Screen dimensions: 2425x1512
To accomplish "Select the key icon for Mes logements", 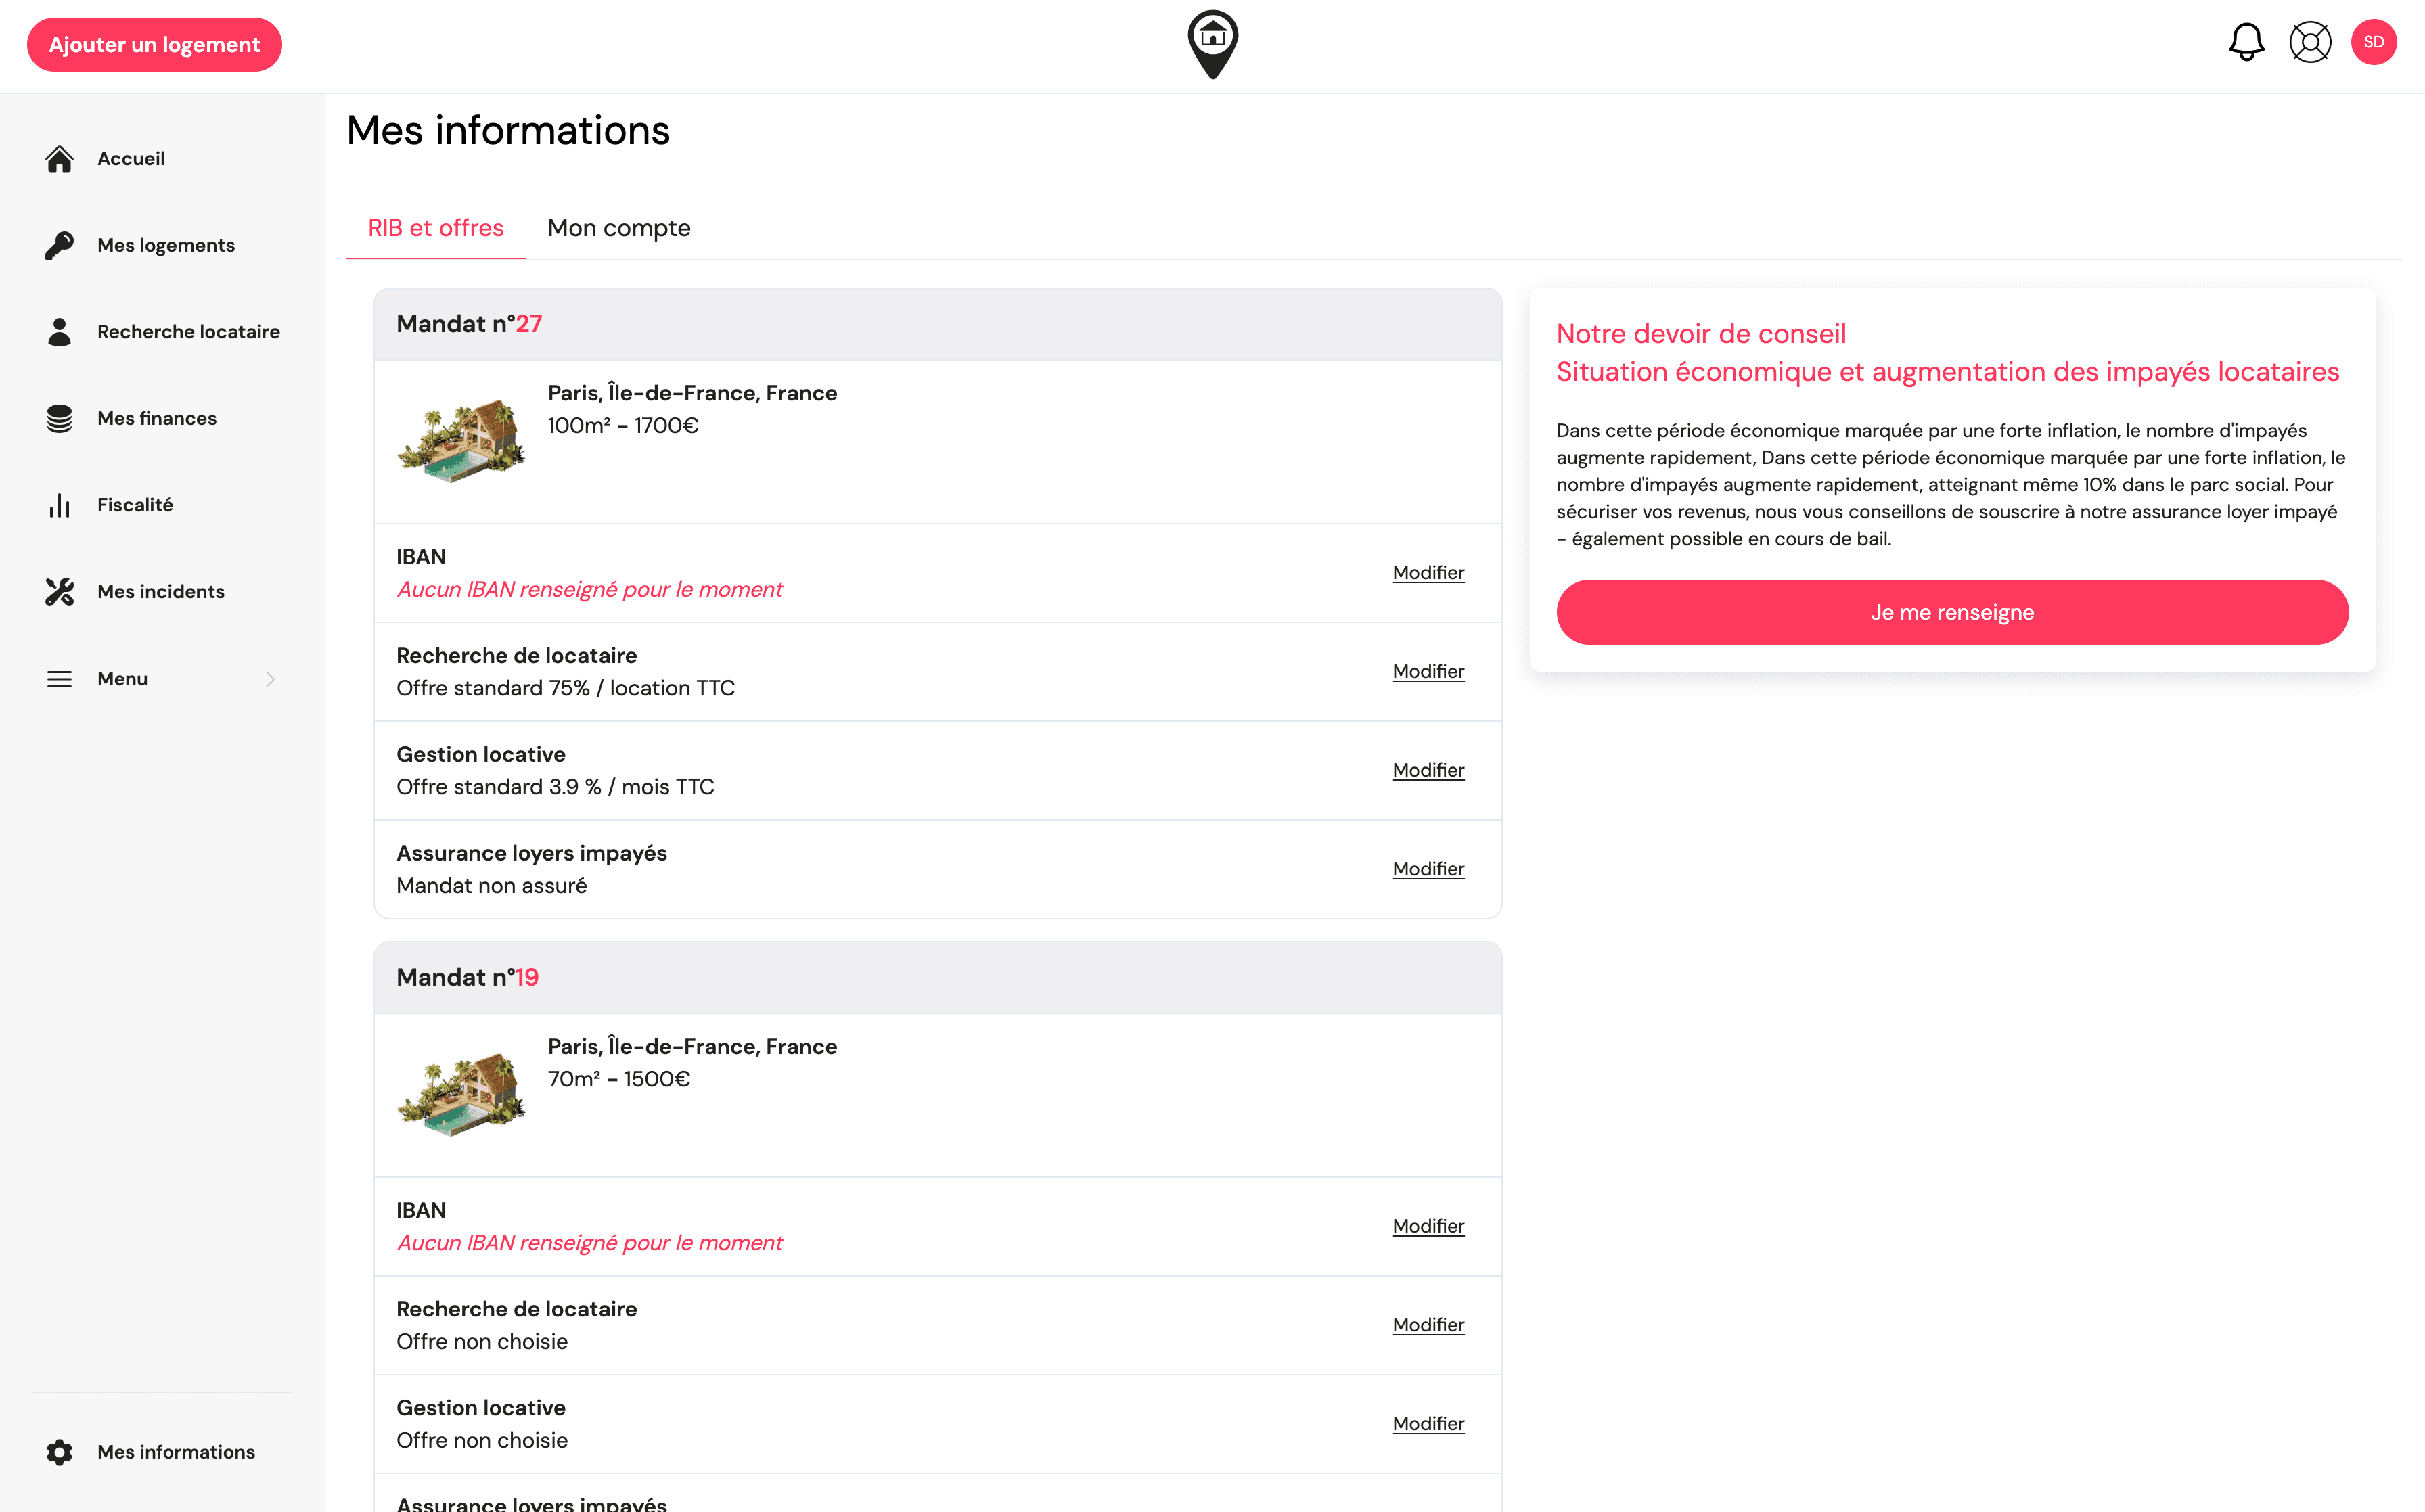I will click(x=59, y=245).
